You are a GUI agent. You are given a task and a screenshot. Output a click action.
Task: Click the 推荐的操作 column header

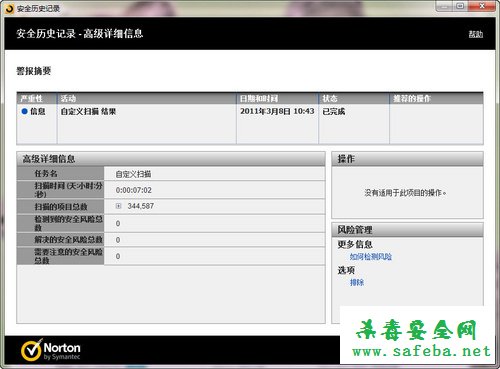(x=436, y=98)
